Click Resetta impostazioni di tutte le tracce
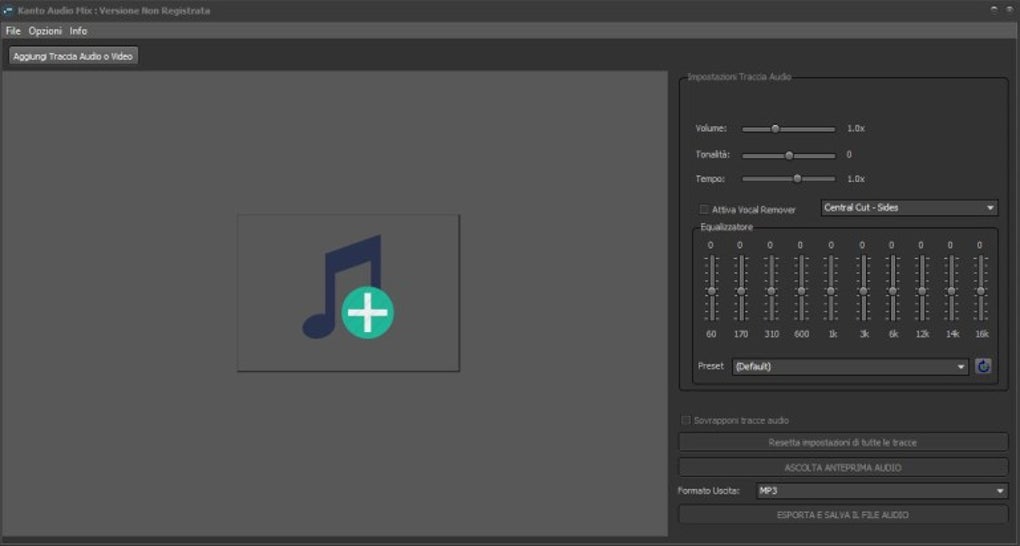This screenshot has height=546, width=1020. 843,442
